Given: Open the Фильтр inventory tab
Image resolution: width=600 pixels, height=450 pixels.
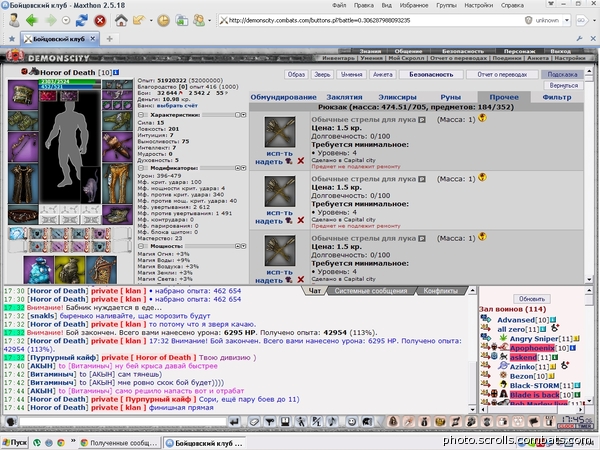Looking at the screenshot, I should tap(557, 97).
